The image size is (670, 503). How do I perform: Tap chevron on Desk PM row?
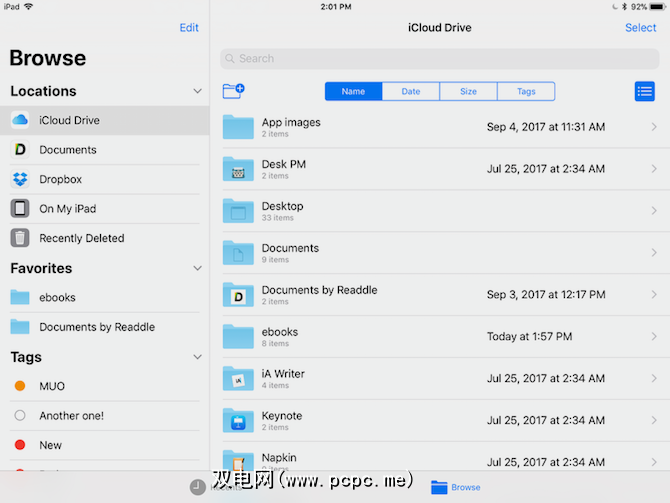(x=654, y=169)
